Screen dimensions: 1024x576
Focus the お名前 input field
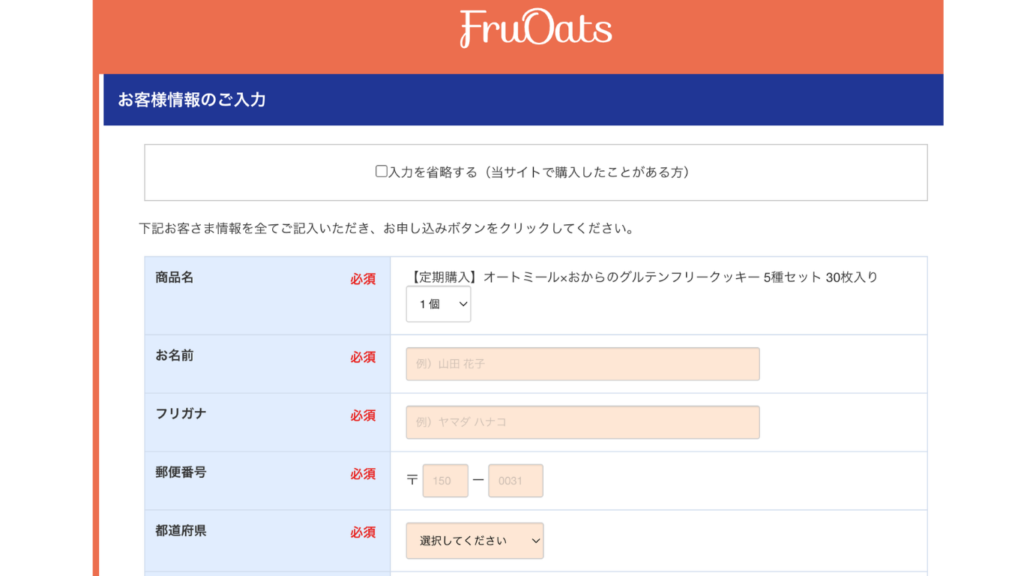tap(582, 364)
